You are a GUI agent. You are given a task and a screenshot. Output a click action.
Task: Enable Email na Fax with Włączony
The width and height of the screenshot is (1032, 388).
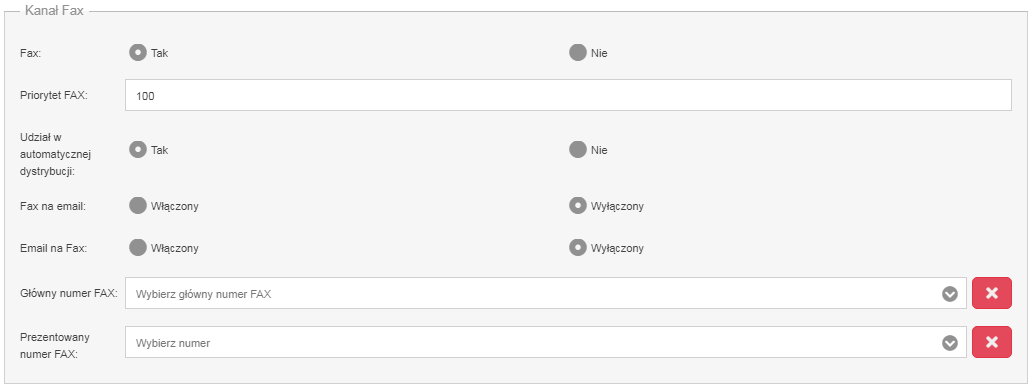[138, 248]
